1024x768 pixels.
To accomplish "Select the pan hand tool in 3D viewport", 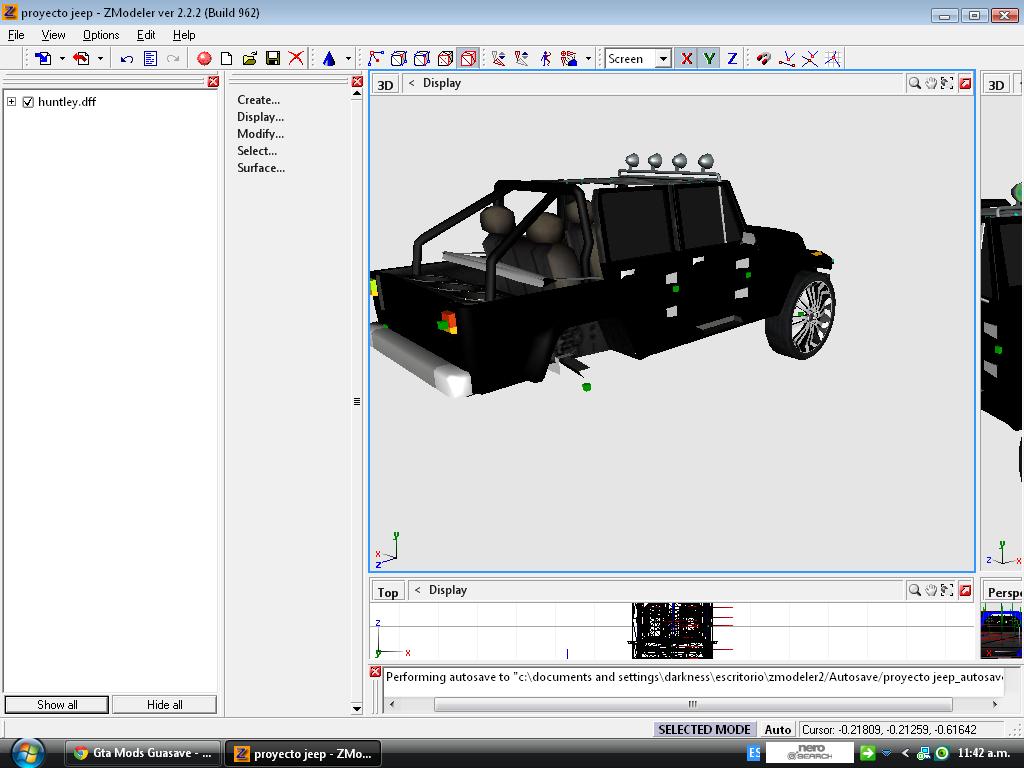I will 930,84.
